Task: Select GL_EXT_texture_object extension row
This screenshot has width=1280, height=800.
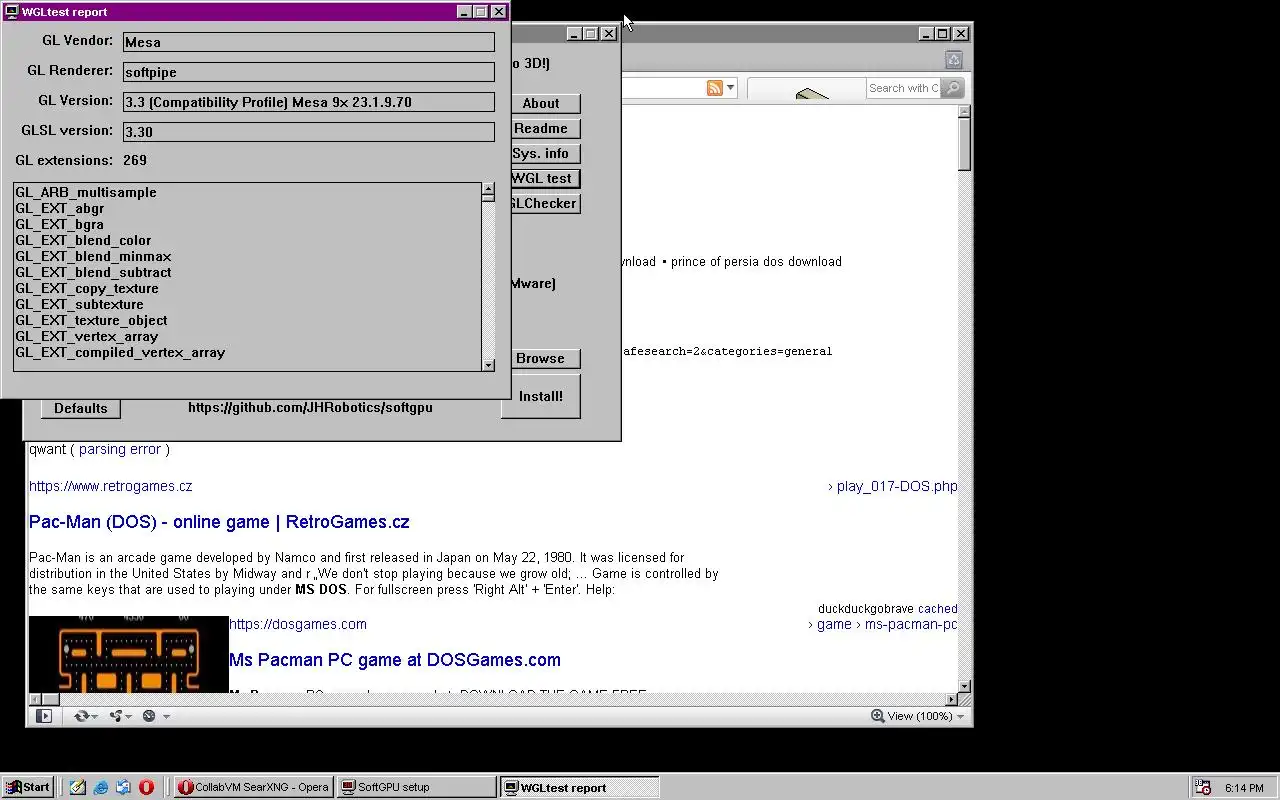Action: (x=248, y=320)
